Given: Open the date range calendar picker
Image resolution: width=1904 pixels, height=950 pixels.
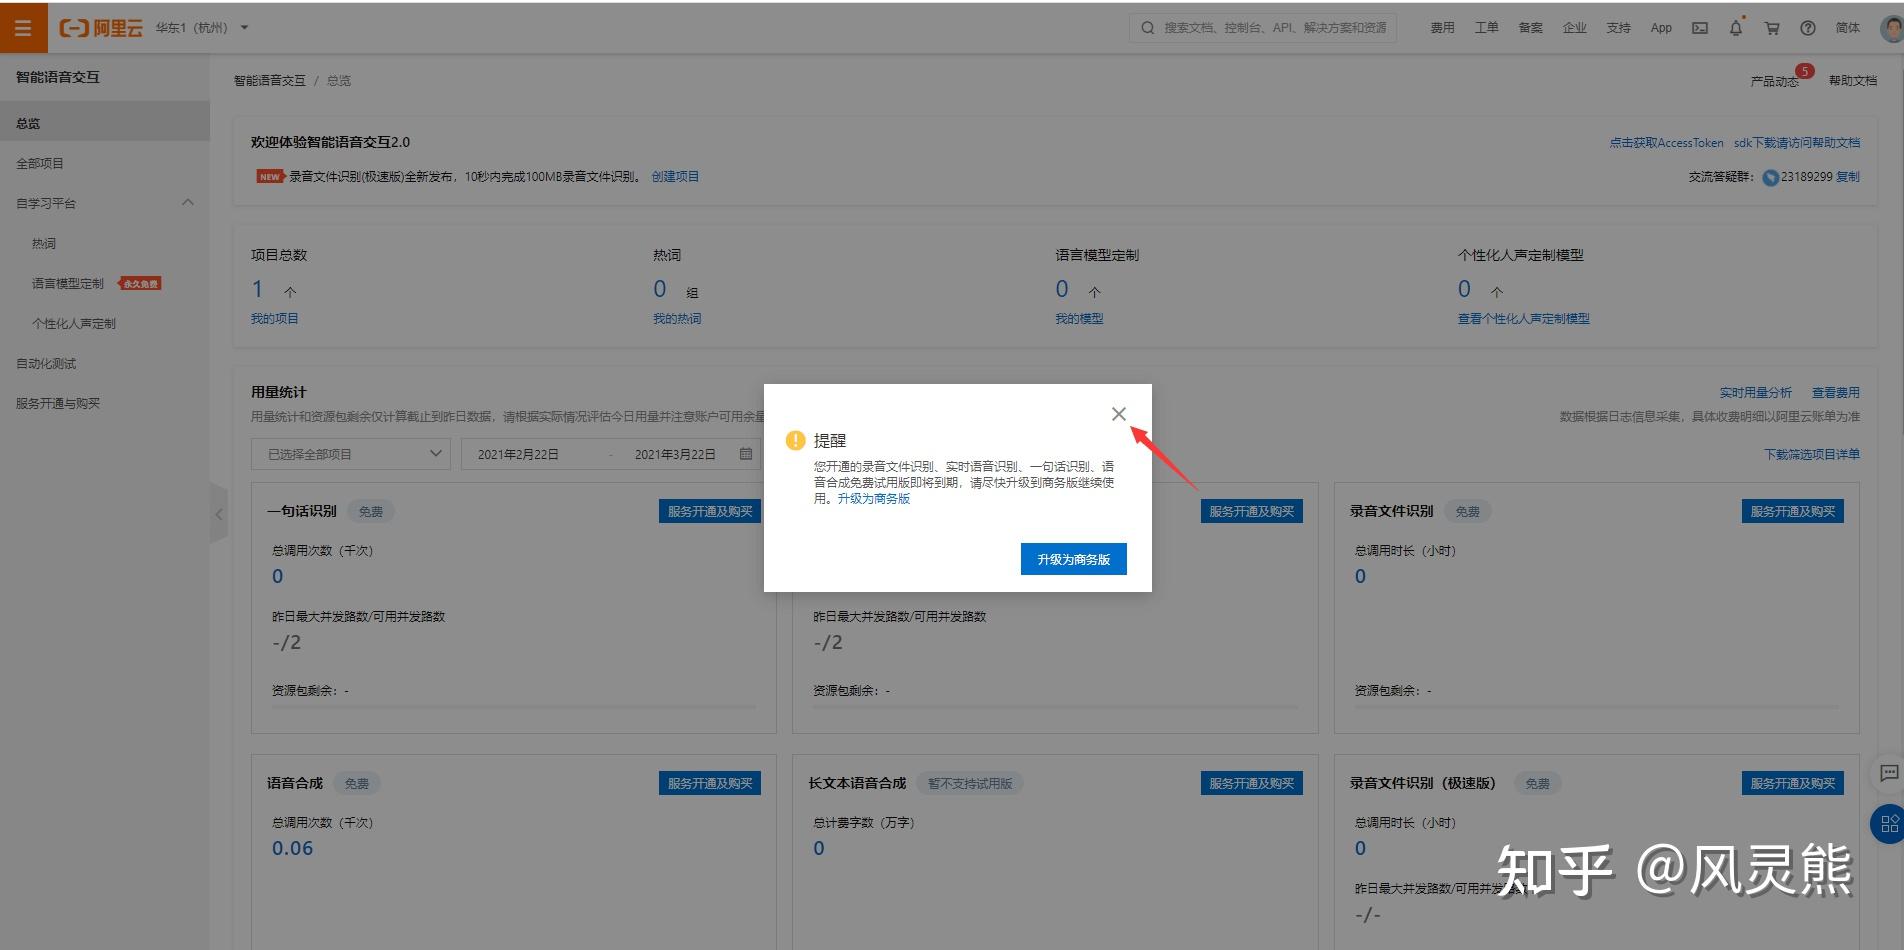Looking at the screenshot, I should point(745,453).
